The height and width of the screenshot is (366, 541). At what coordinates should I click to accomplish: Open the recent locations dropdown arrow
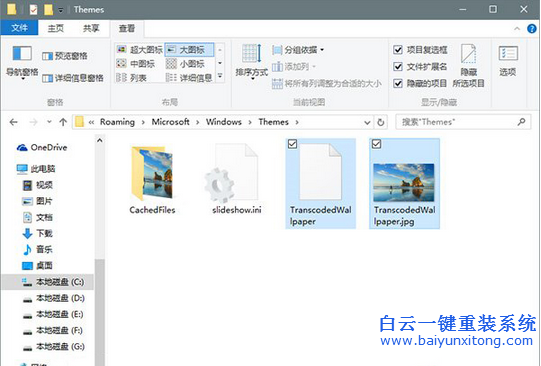tap(49, 122)
